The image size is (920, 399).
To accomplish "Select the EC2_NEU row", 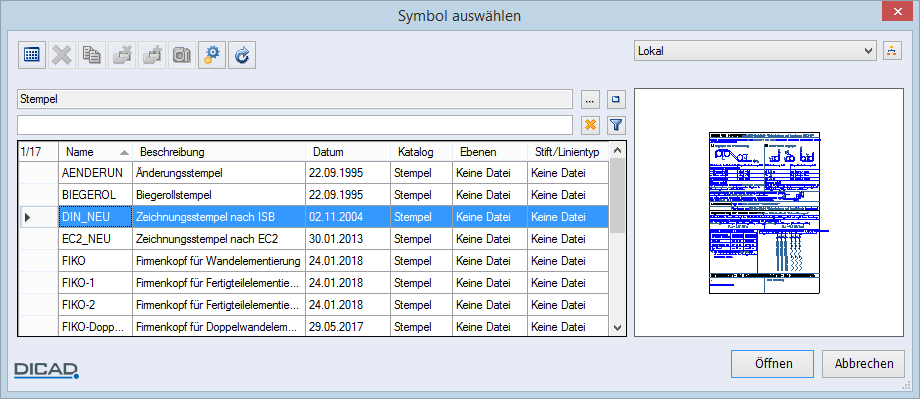I will 313,239.
